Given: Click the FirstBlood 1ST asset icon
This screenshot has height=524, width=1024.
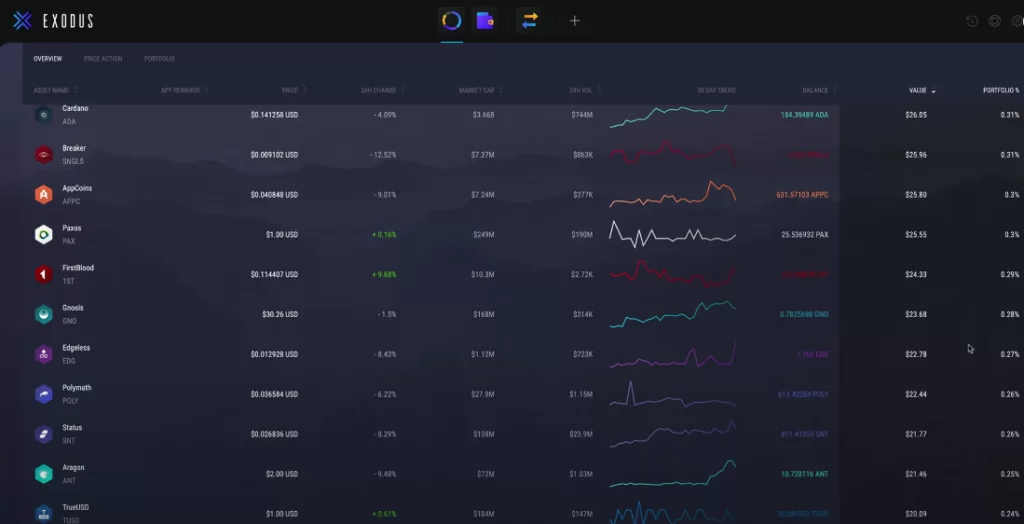Looking at the screenshot, I should tap(44, 274).
